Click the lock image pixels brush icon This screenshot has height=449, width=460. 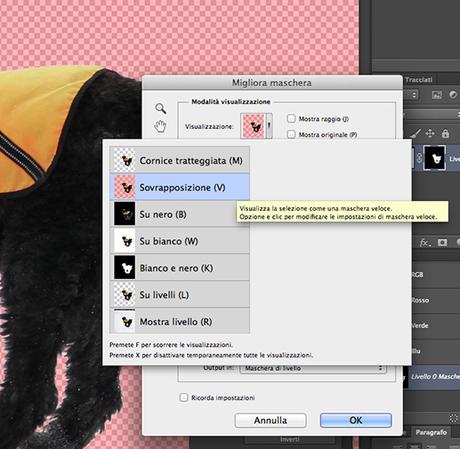pos(415,134)
